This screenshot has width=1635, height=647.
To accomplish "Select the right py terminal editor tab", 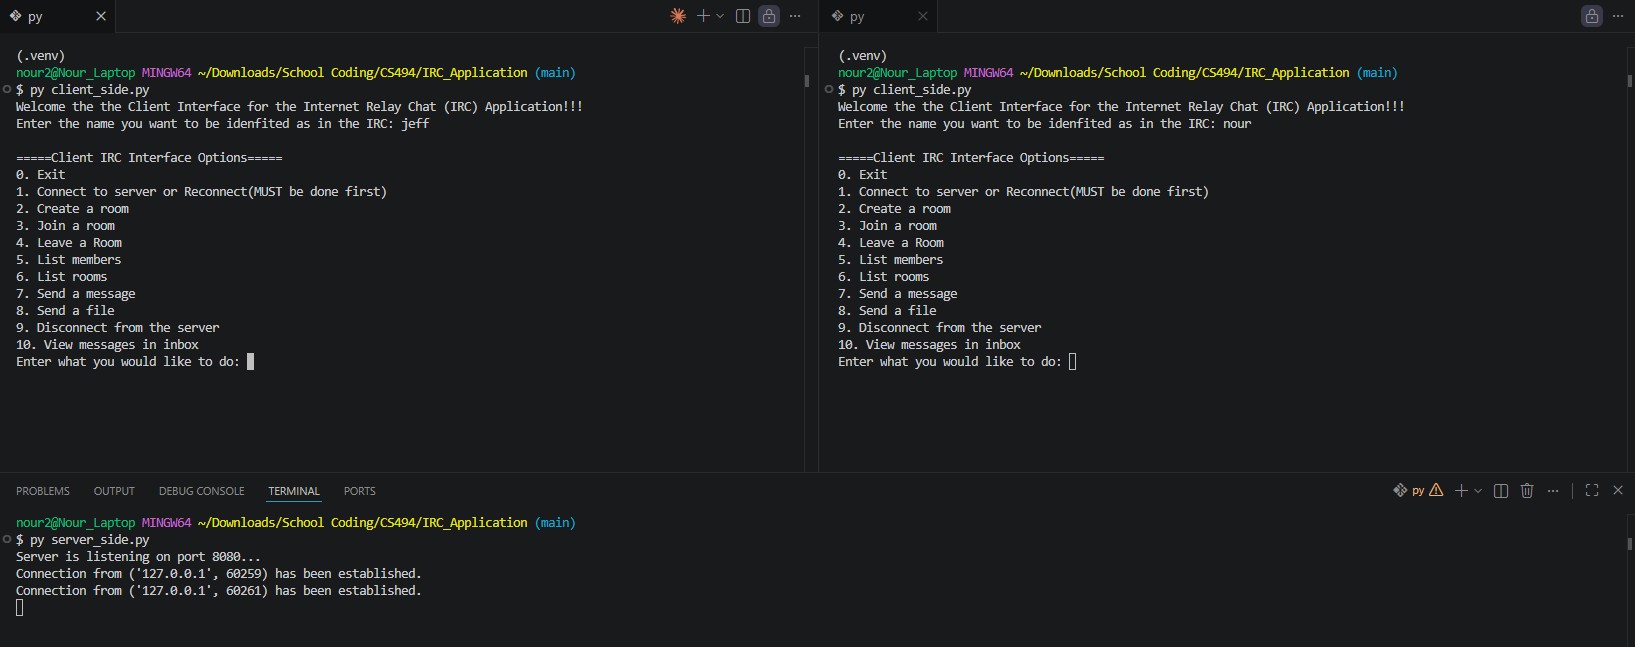I will pyautogui.click(x=879, y=16).
